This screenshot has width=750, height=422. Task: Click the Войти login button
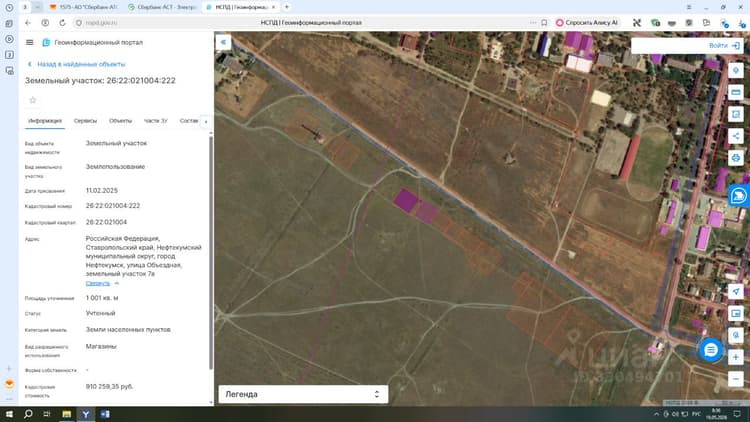(x=724, y=45)
